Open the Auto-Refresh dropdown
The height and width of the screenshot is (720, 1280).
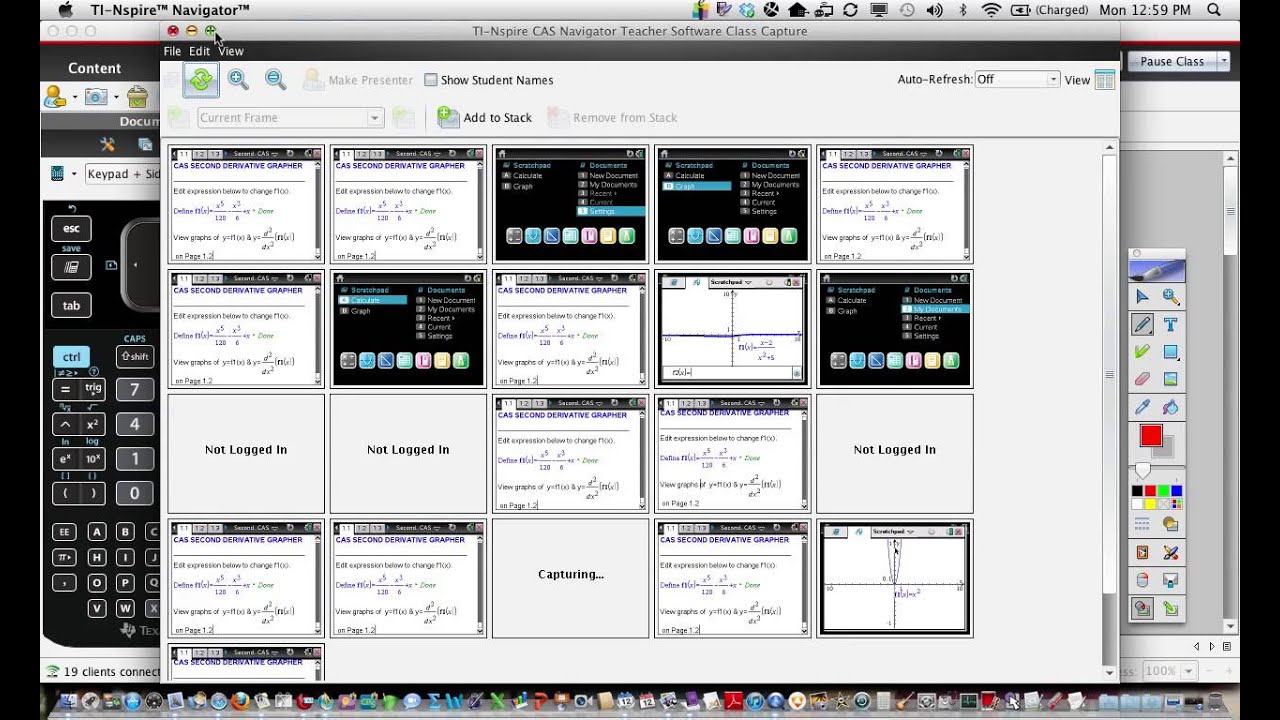[1017, 79]
